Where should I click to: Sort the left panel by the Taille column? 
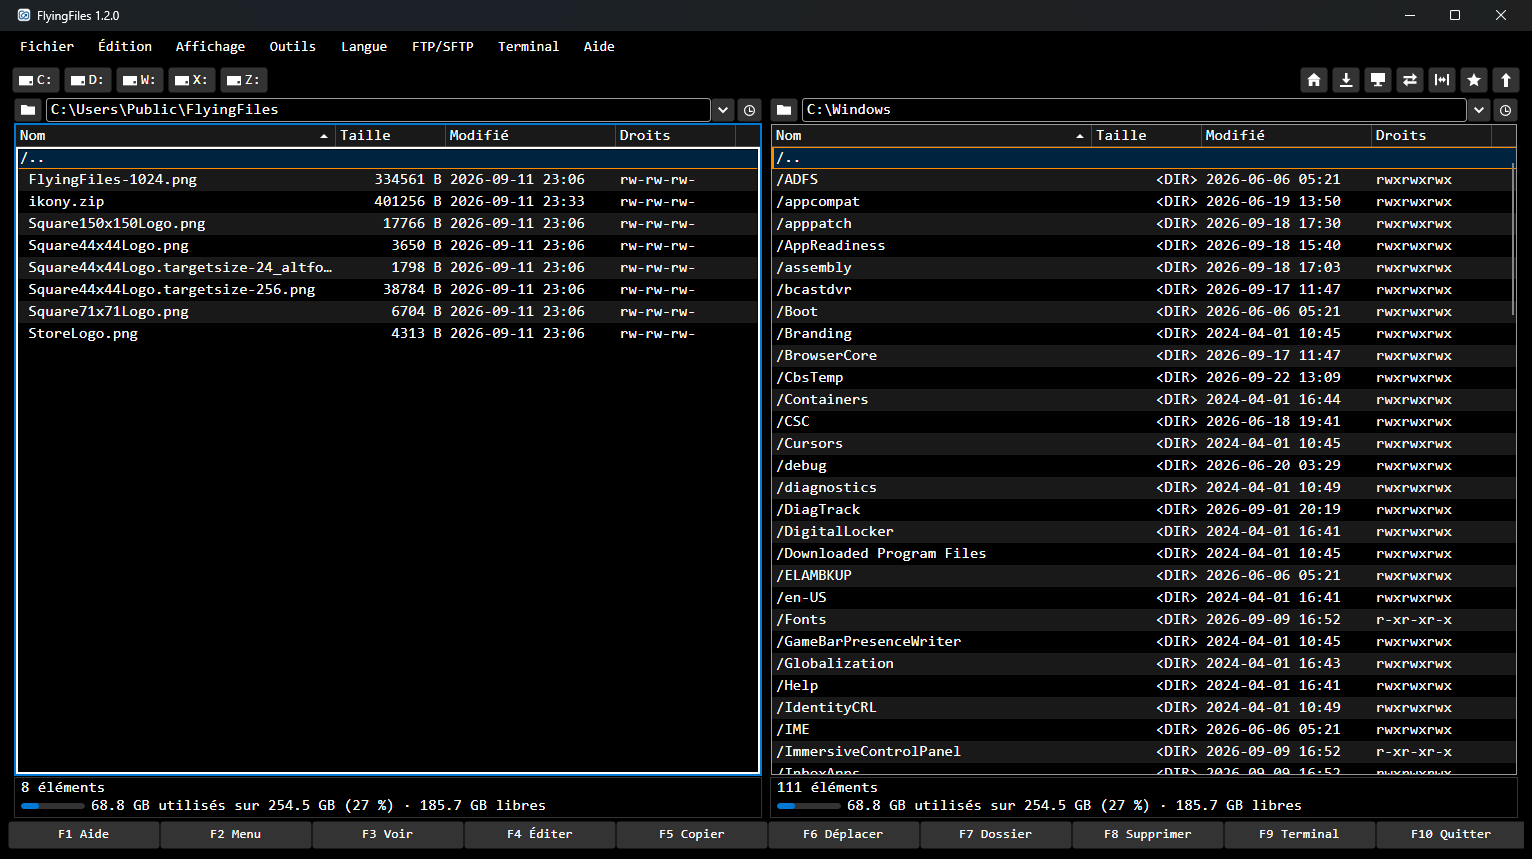[390, 136]
